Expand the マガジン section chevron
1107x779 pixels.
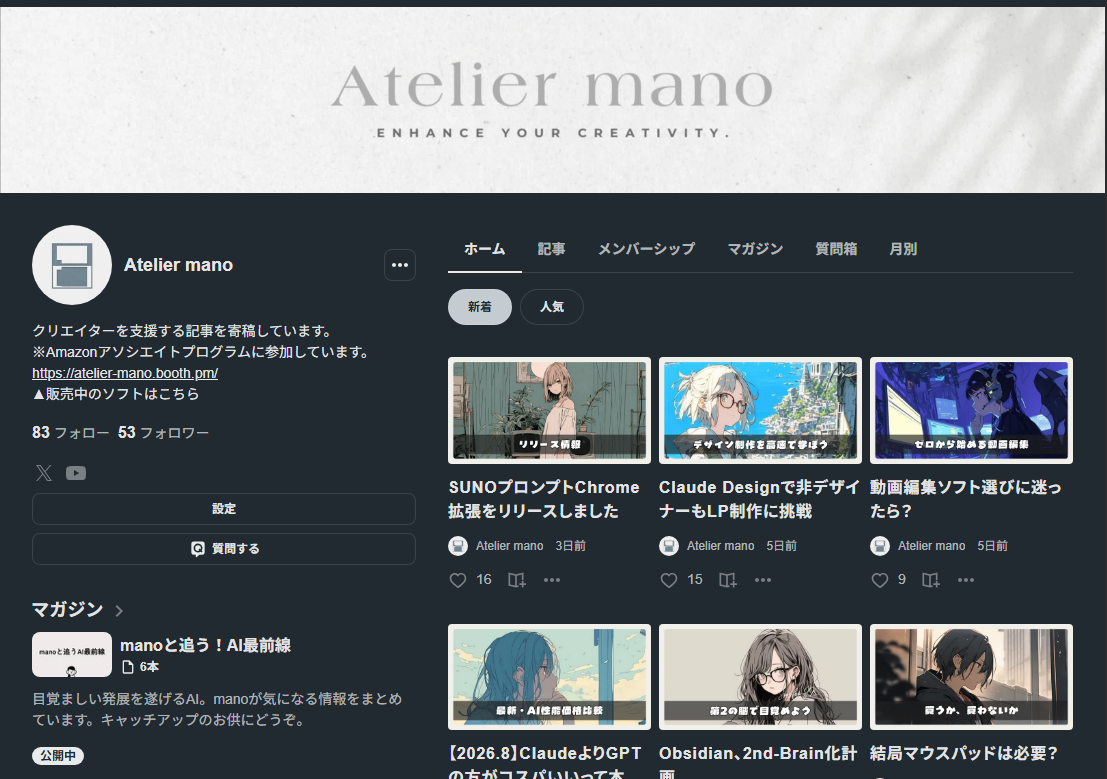119,610
